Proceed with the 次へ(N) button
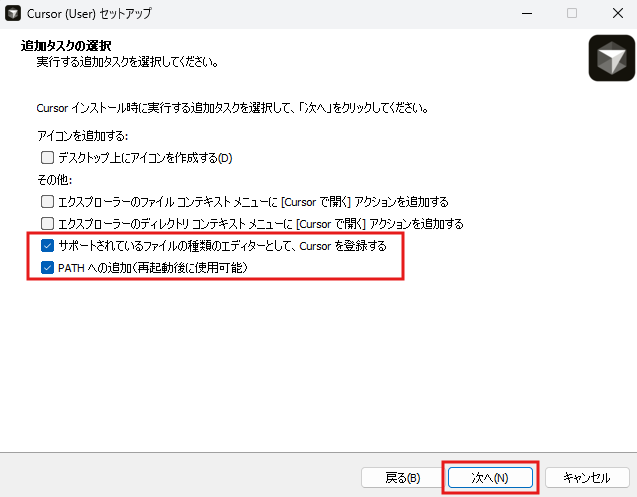637x497 pixels. (x=490, y=477)
